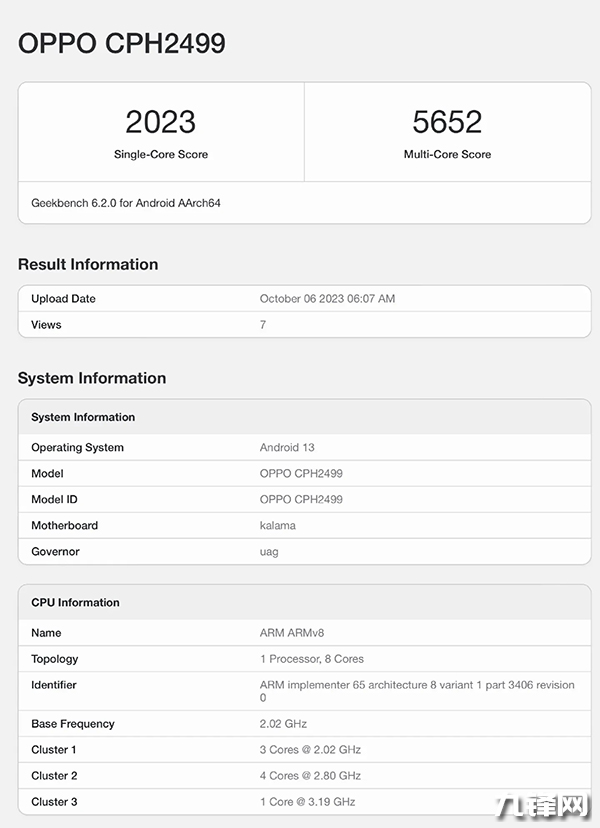Click the Result Information heading
The image size is (600, 828).
pyautogui.click(x=88, y=264)
